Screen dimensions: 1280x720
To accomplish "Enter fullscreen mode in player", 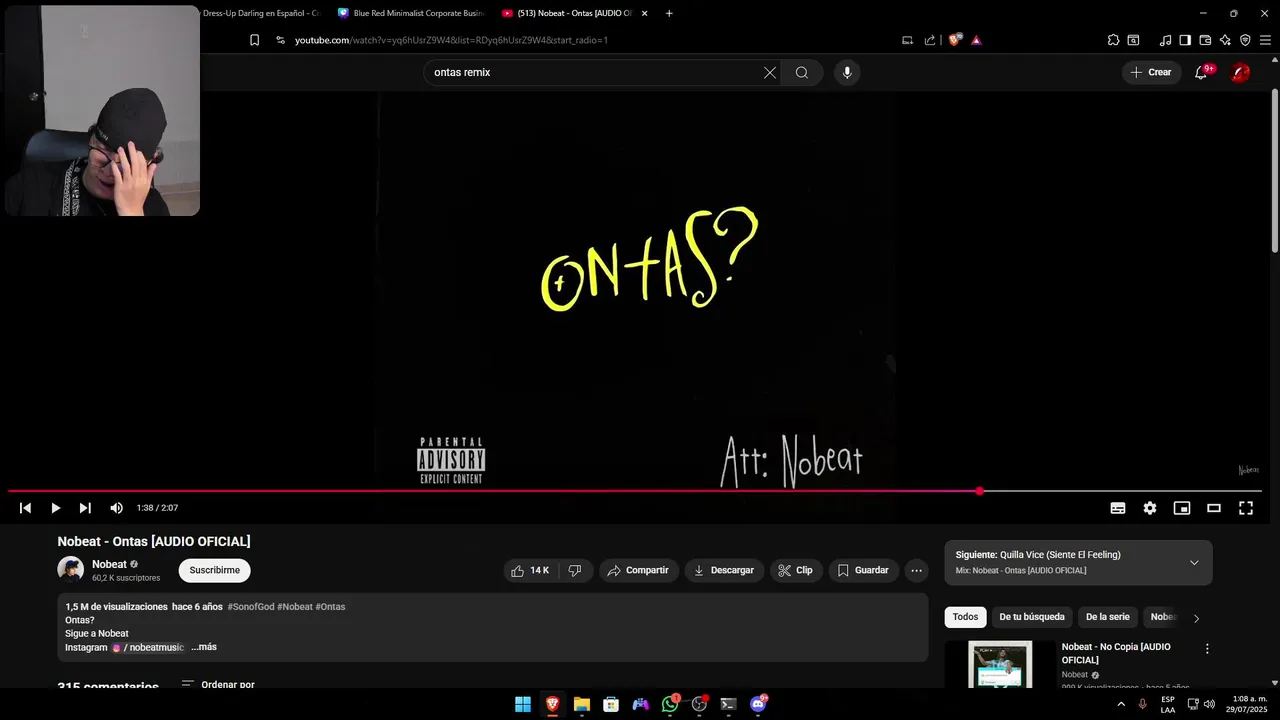I will pyautogui.click(x=1246, y=508).
